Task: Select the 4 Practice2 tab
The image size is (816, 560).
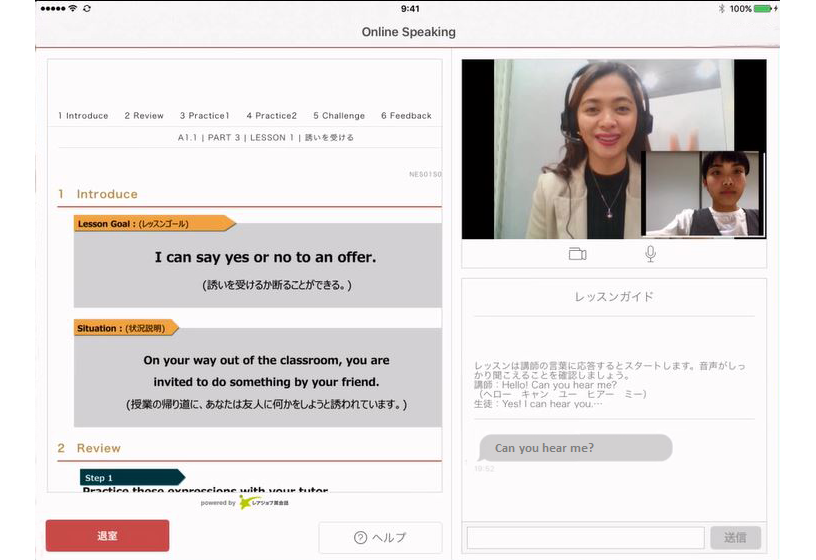Action: coord(272,116)
